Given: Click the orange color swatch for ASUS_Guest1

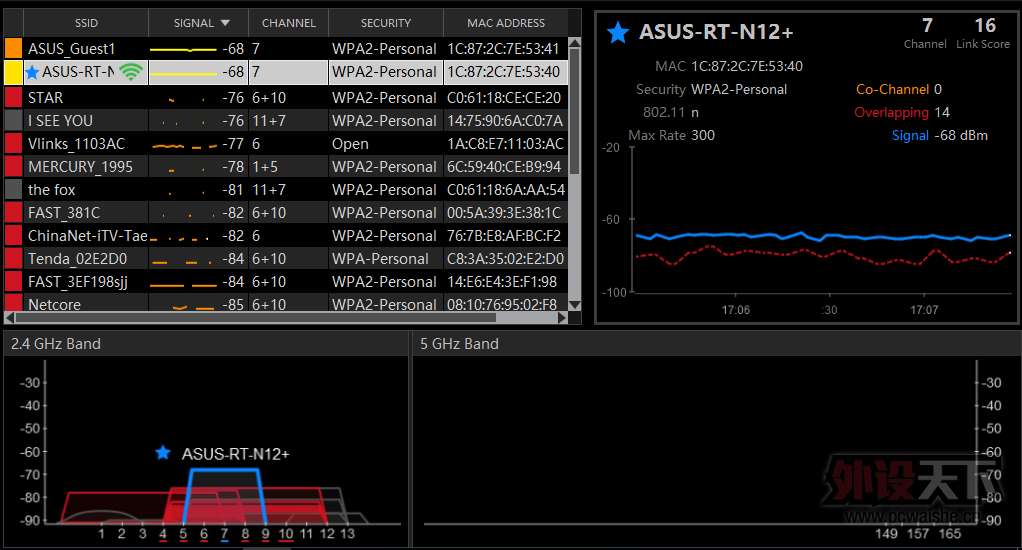Looking at the screenshot, I should coord(14,49).
